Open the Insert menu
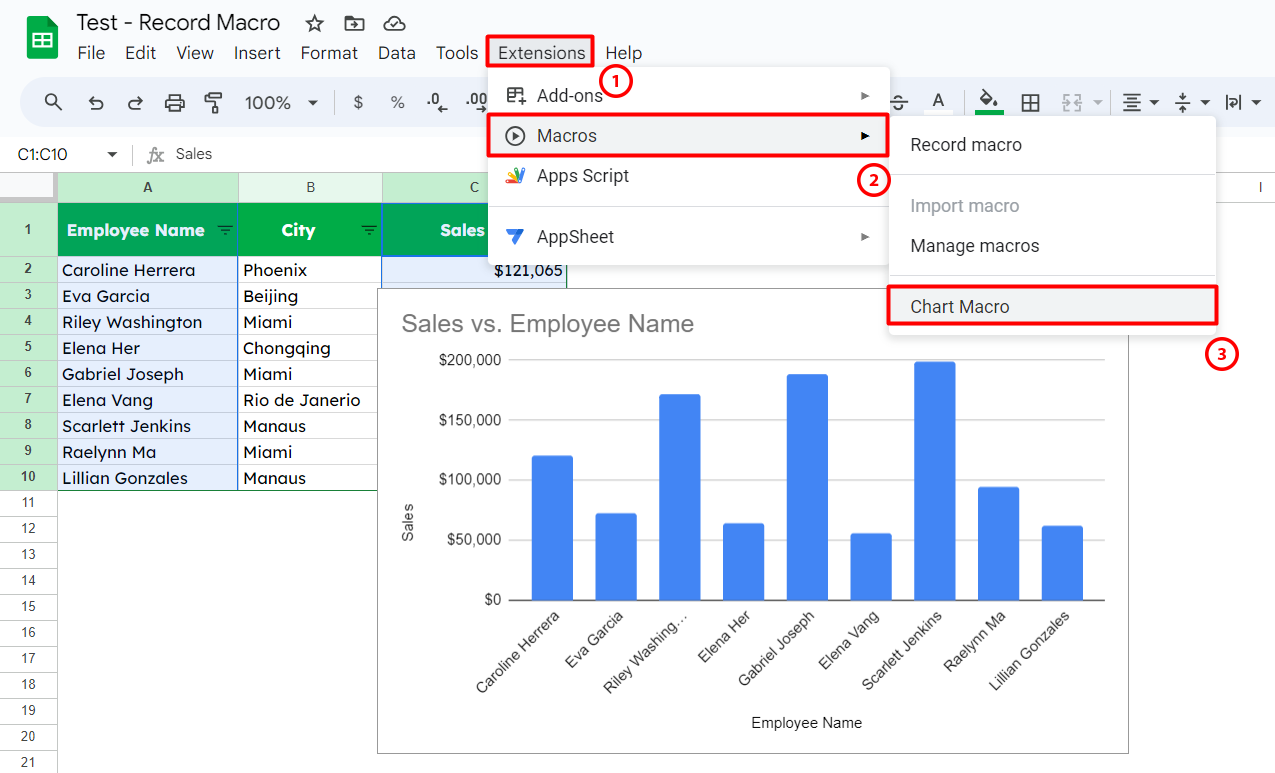Screen dimensions: 1275x773 pos(257,53)
